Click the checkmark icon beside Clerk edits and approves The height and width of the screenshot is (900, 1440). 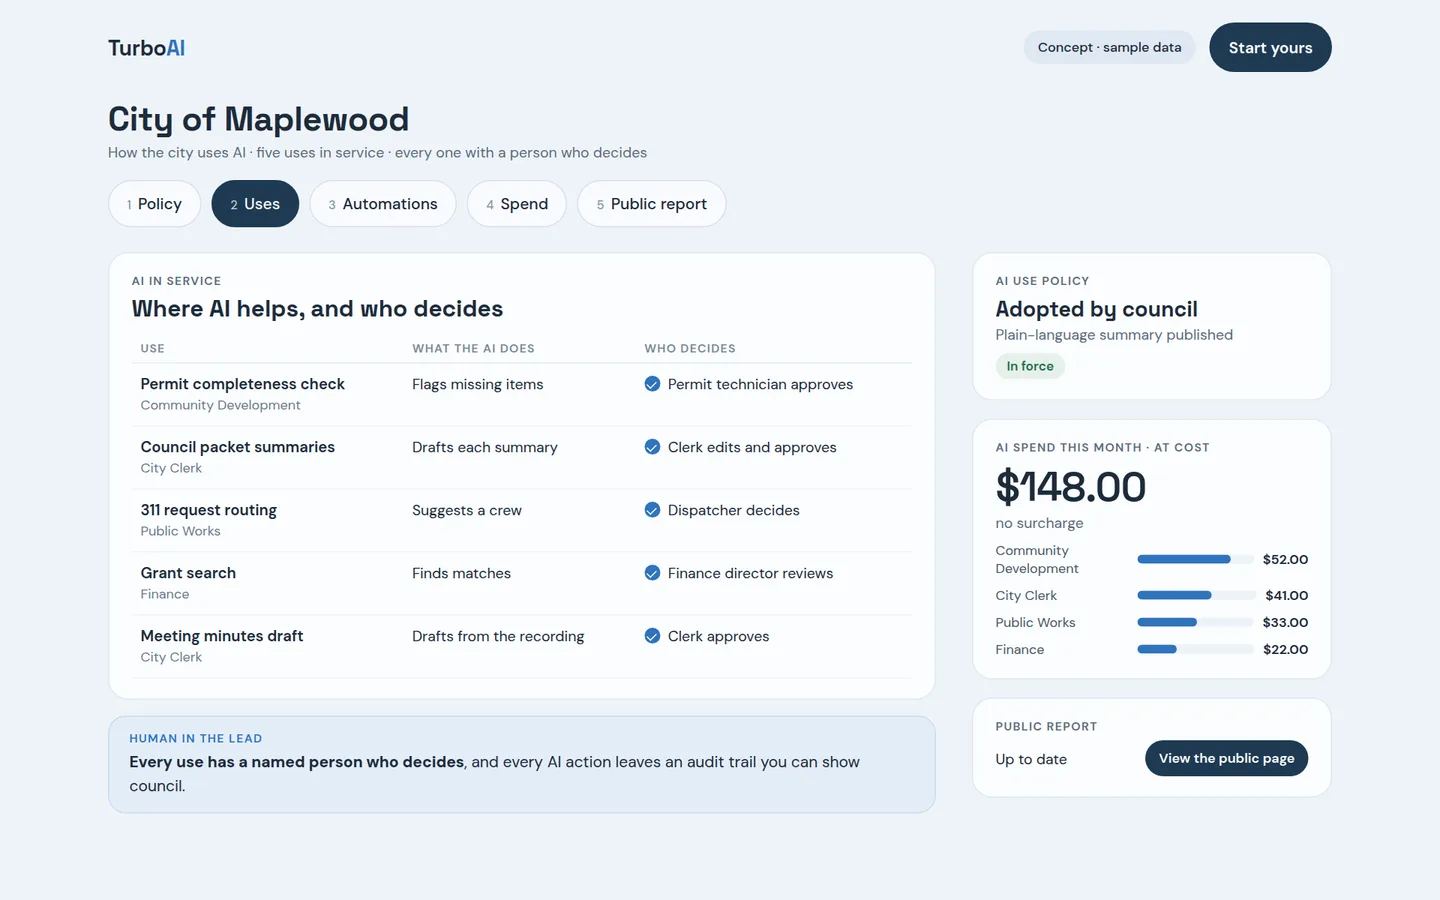coord(652,447)
